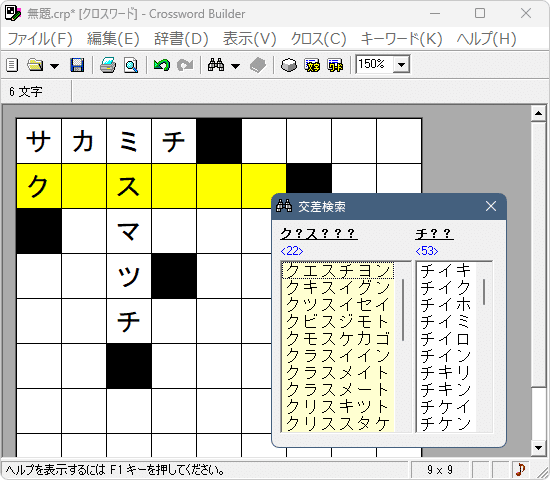
Task: Click the yellow 'ワード' toolbar icon
Action: click(x=335, y=65)
